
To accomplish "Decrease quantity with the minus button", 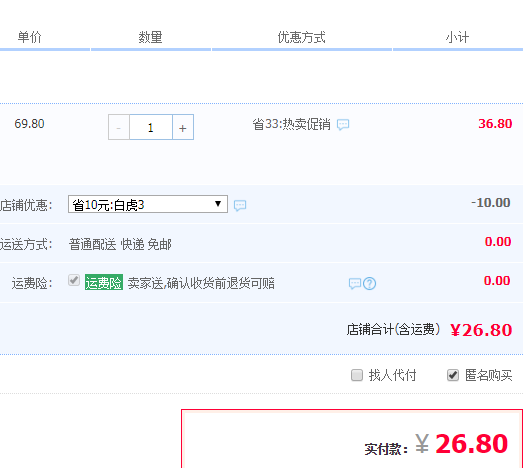I will point(119,127).
